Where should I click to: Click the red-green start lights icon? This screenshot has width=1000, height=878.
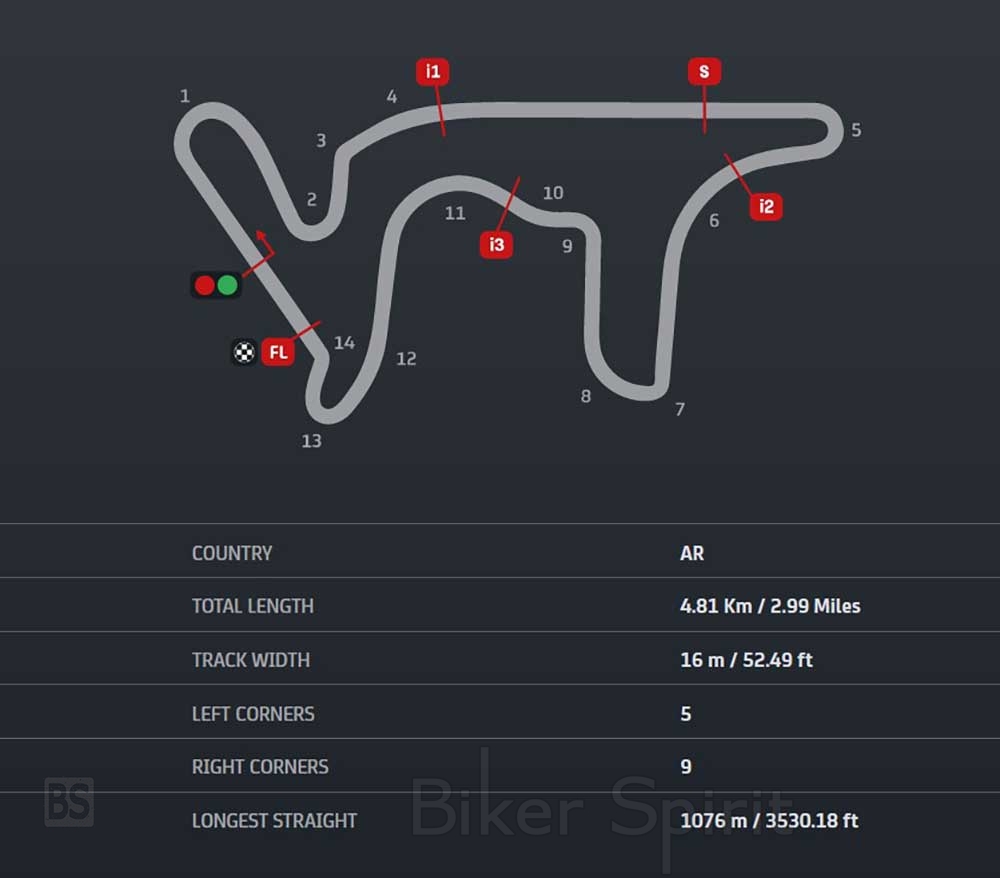(216, 285)
